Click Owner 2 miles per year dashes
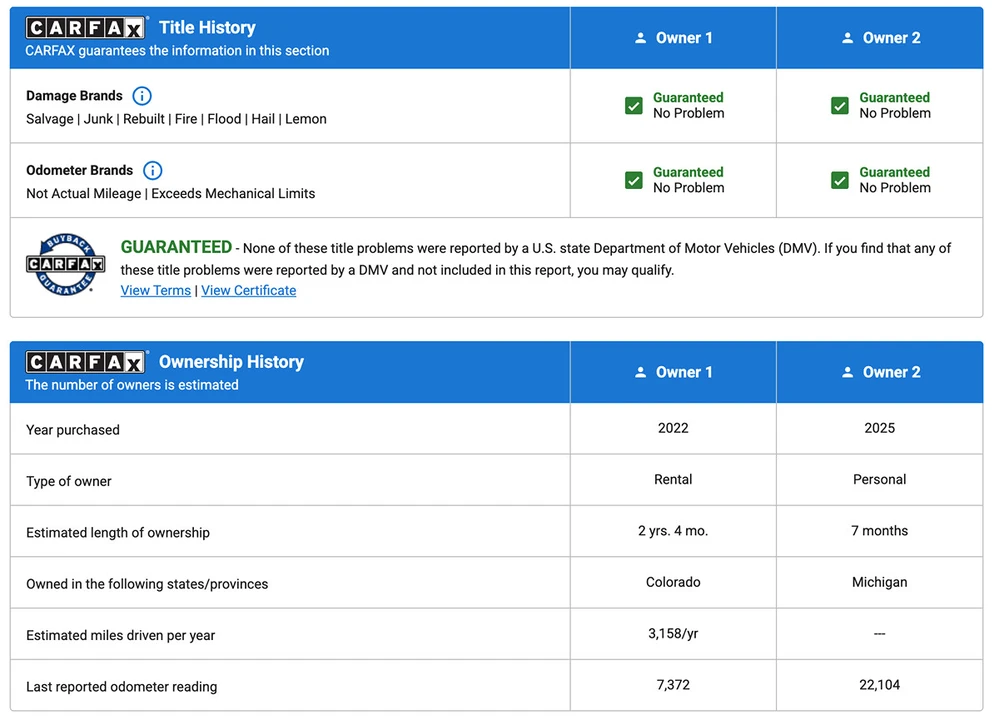Screen dimensions: 999x720 (x=879, y=634)
